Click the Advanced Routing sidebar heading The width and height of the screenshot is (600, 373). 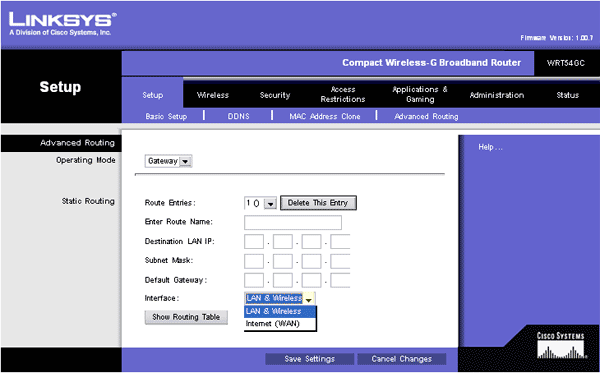(x=77, y=143)
